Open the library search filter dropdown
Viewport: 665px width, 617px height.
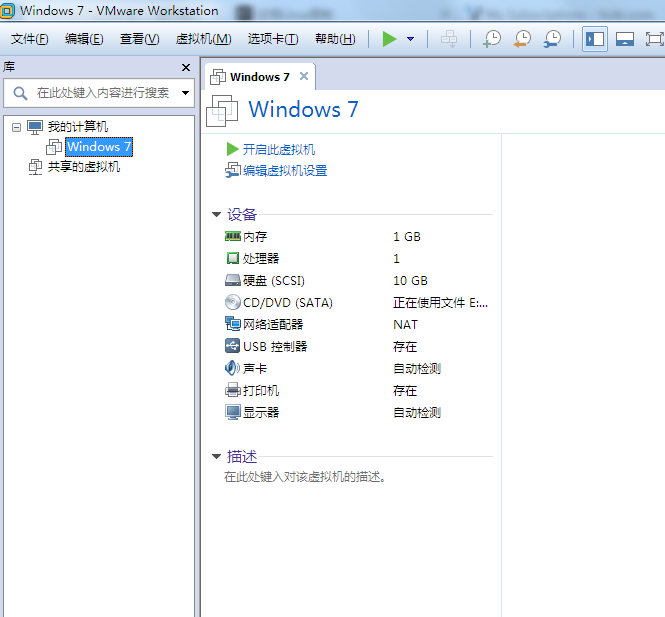[185, 92]
